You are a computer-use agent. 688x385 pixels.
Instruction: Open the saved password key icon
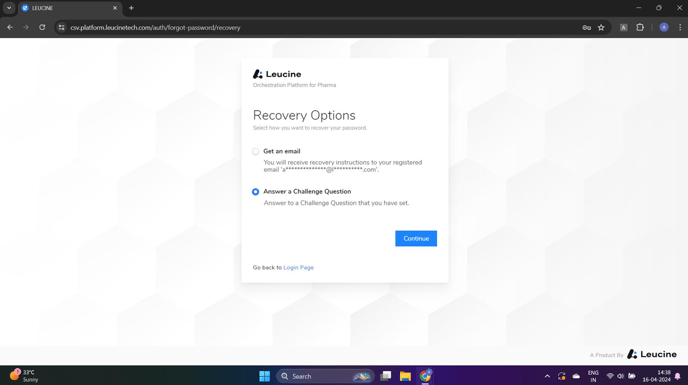587,27
